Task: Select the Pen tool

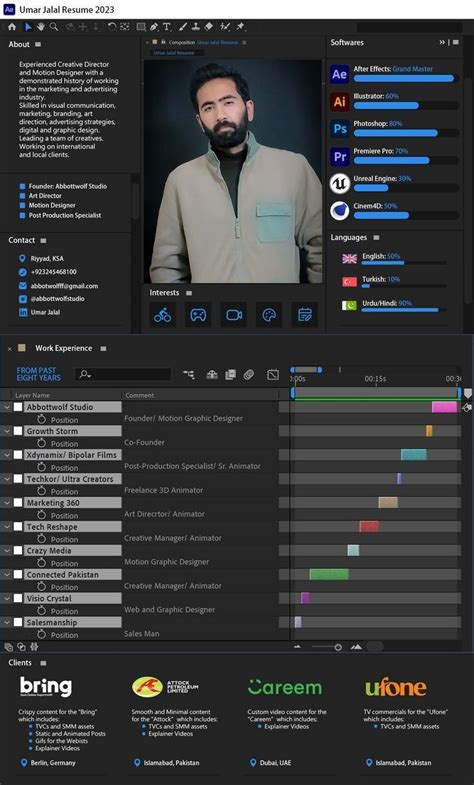Action: pyautogui.click(x=154, y=27)
